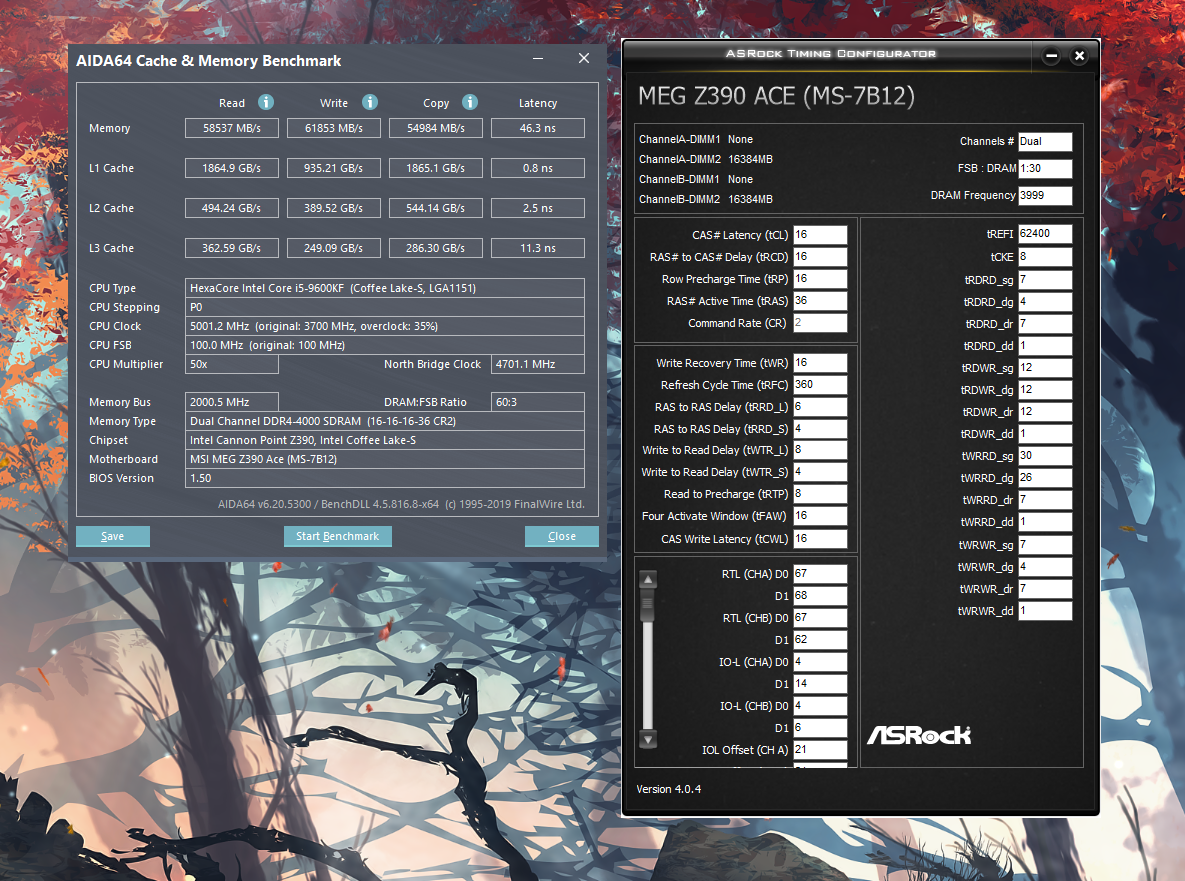Click the Command Rate (CR) field

tap(820, 323)
